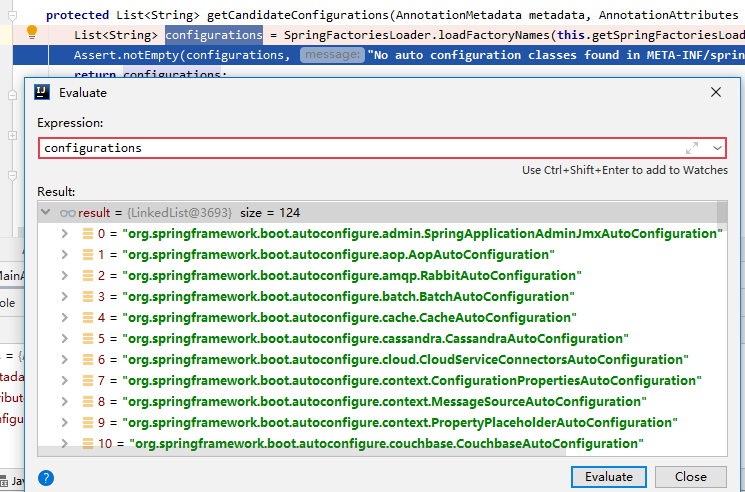Click the highlighted configurations variable in code
The width and height of the screenshot is (745, 492).
[214, 35]
